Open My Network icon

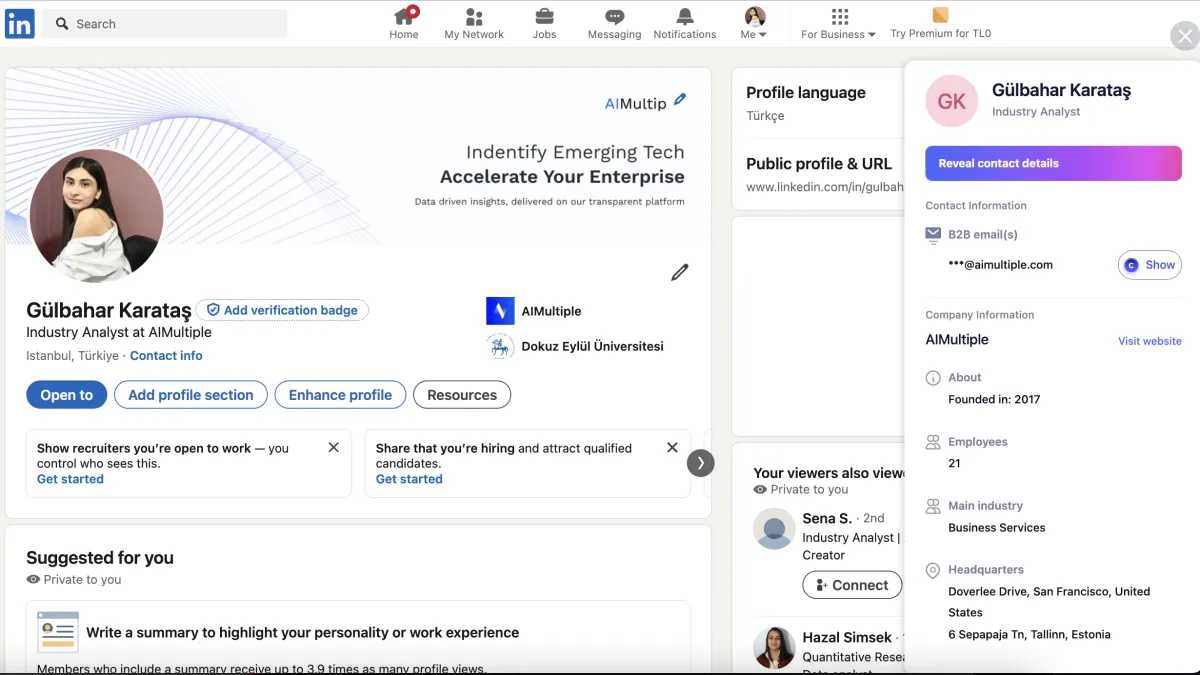click(x=474, y=16)
